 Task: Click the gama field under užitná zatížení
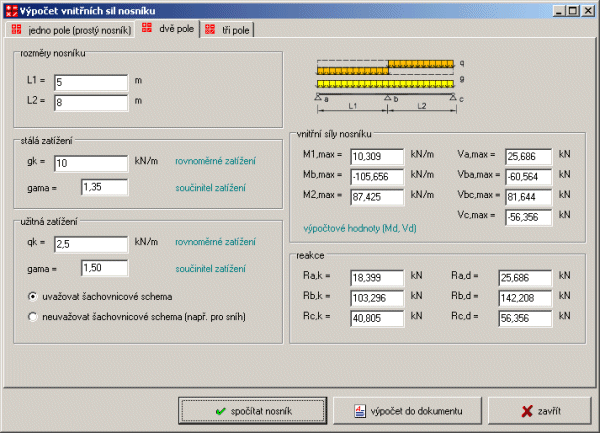[104, 268]
